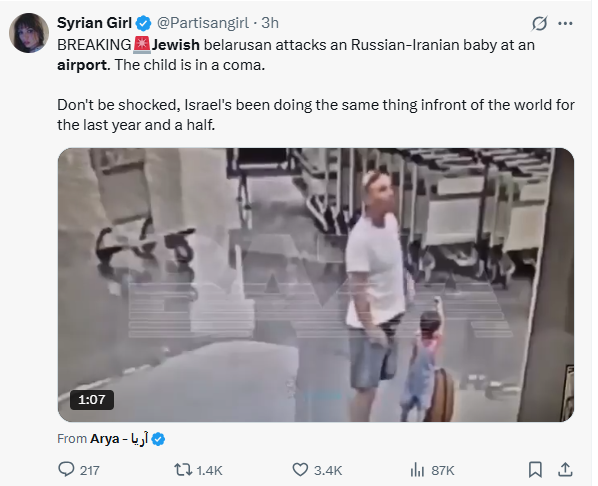Open the Syrian Girl profile avatar
Screen dimensions: 598x486
pos(29,33)
